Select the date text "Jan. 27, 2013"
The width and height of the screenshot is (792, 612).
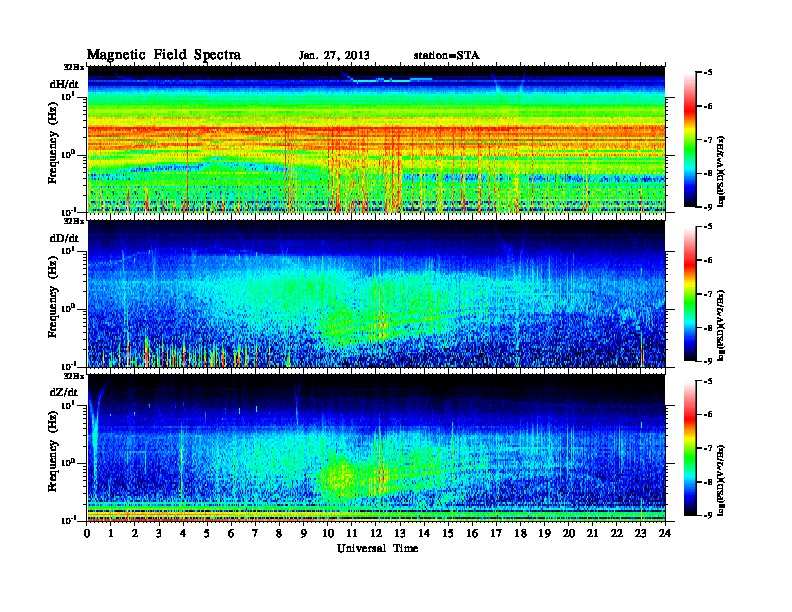[x=334, y=56]
